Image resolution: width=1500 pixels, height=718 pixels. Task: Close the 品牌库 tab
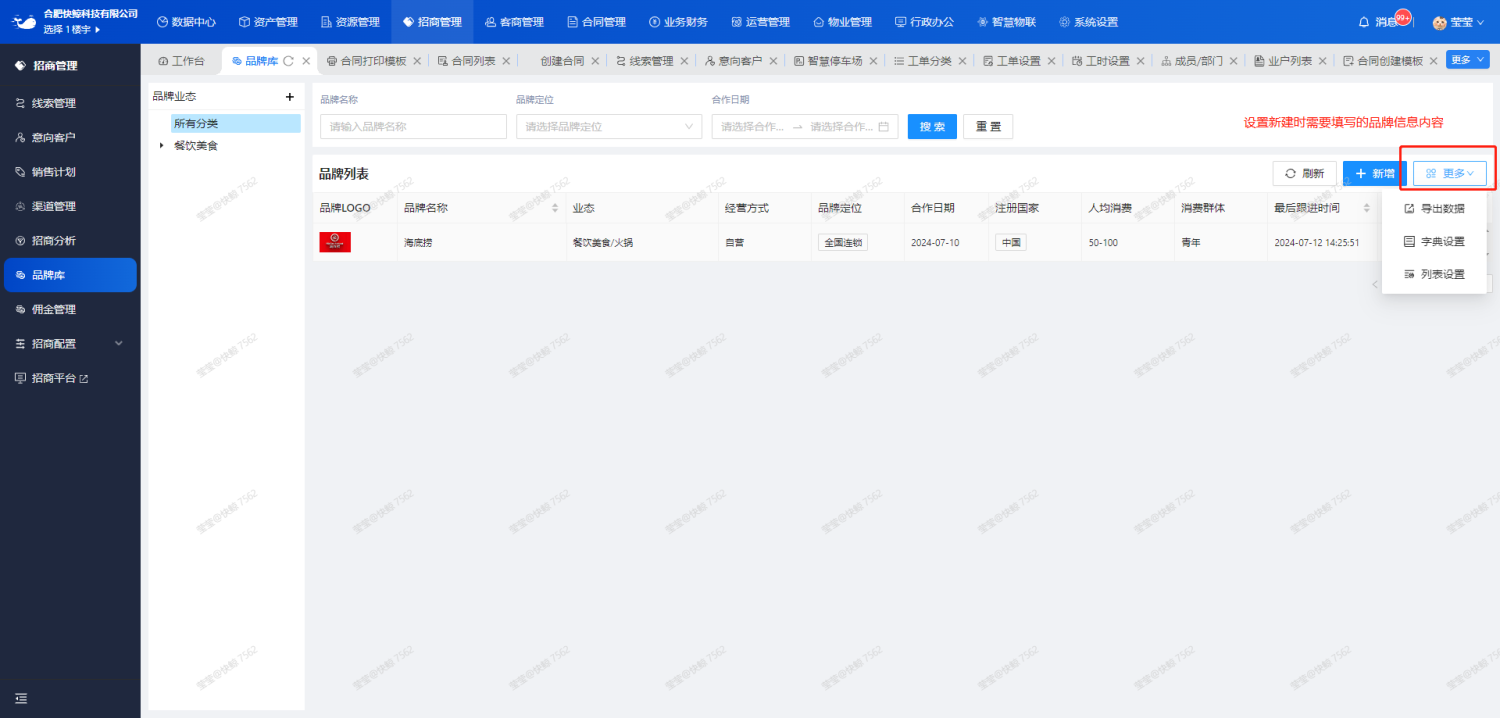click(x=306, y=61)
